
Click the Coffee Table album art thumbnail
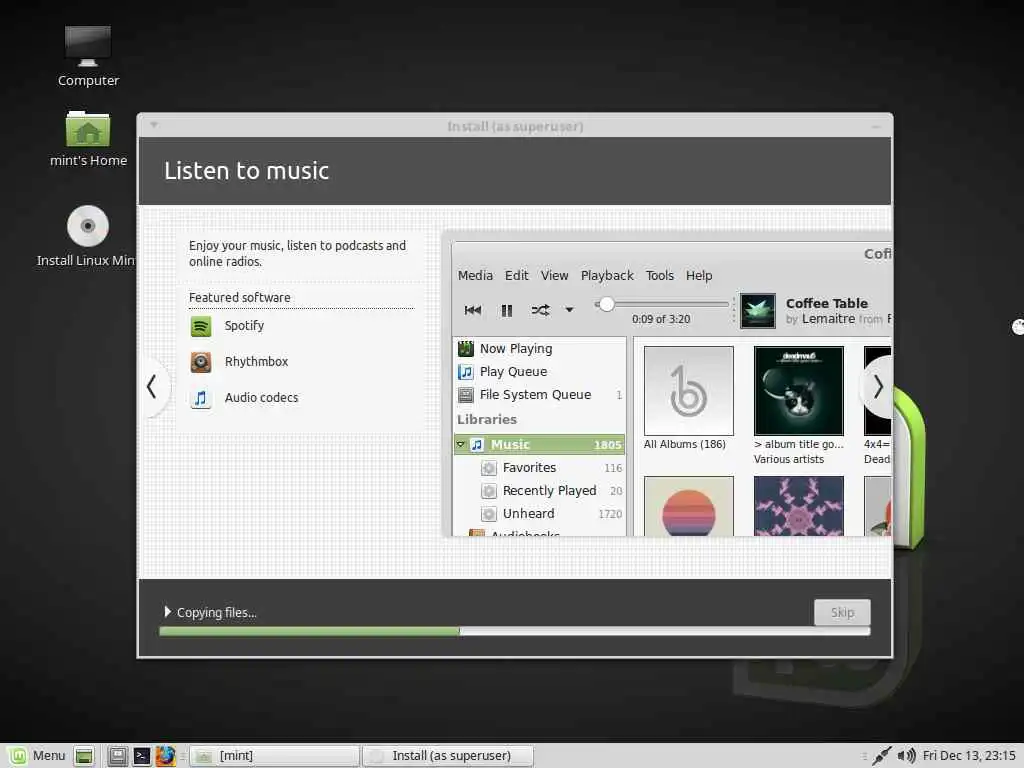(758, 311)
